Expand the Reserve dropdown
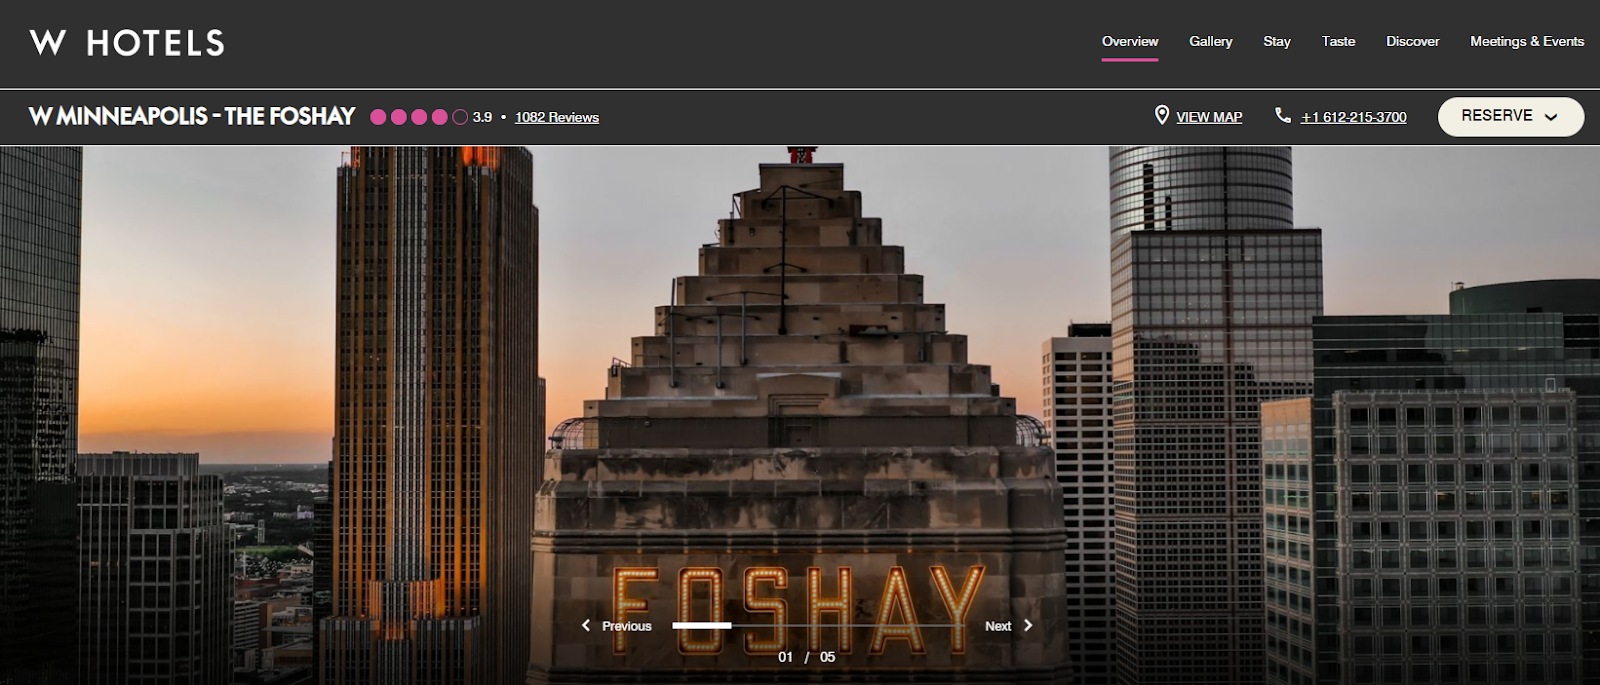1600x685 pixels. pyautogui.click(x=1510, y=116)
